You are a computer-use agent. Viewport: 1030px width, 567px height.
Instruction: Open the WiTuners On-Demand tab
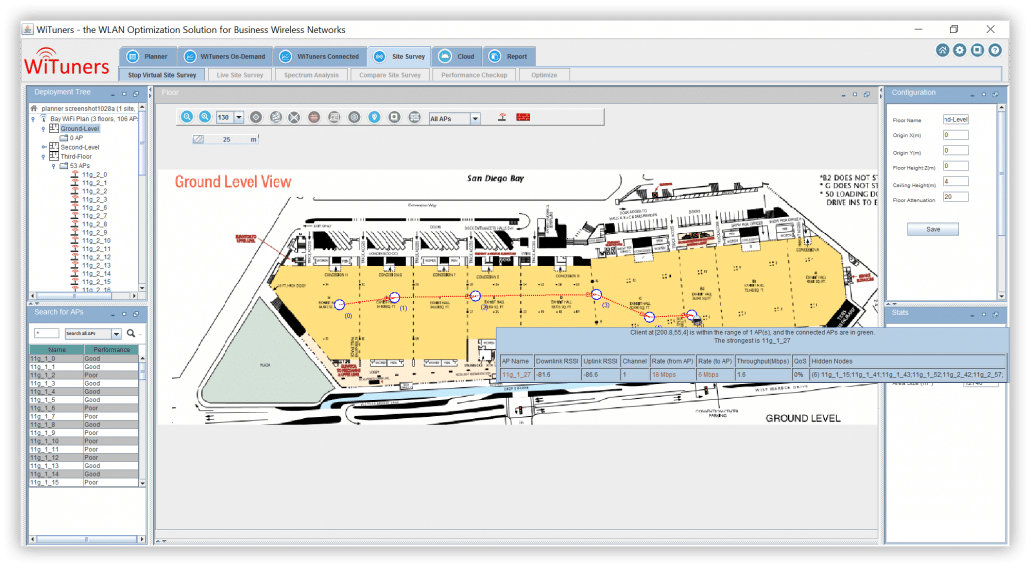point(225,57)
